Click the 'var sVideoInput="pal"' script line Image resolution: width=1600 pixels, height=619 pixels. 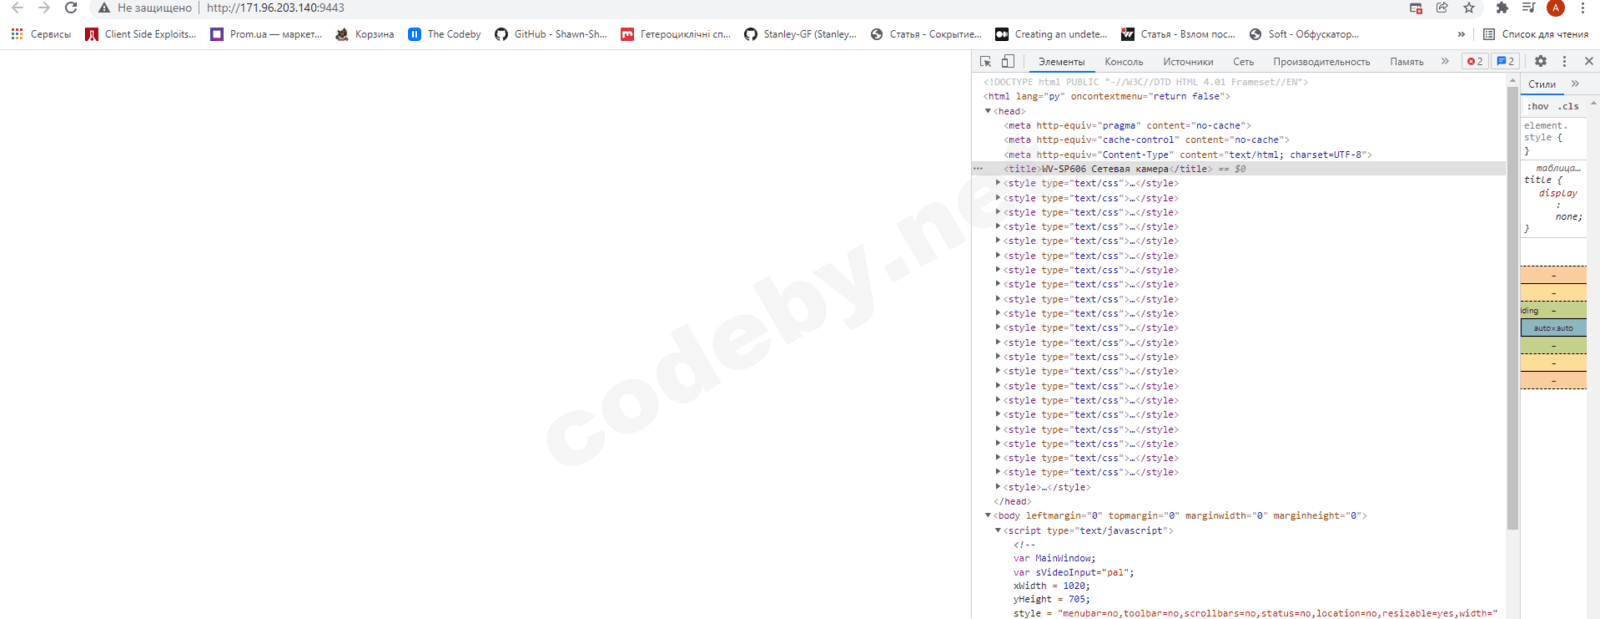[x=1073, y=573]
